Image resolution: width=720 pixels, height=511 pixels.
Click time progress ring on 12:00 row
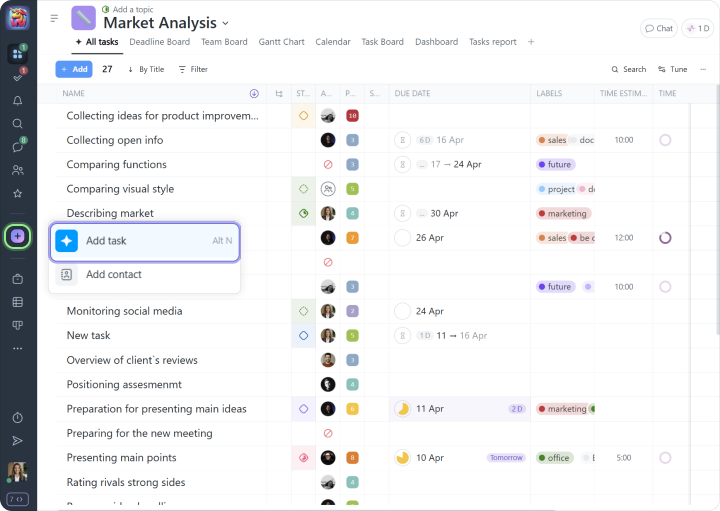(x=665, y=238)
